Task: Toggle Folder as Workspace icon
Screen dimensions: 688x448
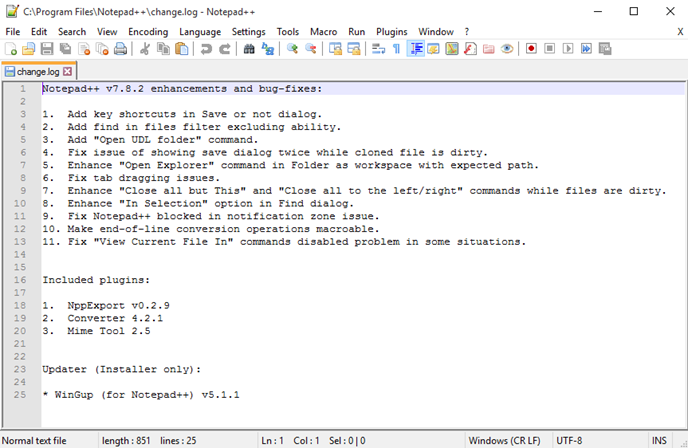Action: click(489, 49)
